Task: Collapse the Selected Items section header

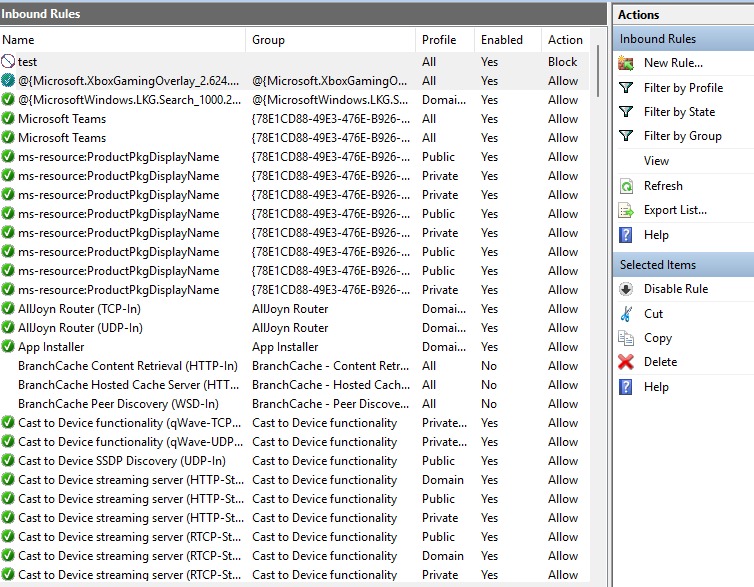Action: coord(683,264)
